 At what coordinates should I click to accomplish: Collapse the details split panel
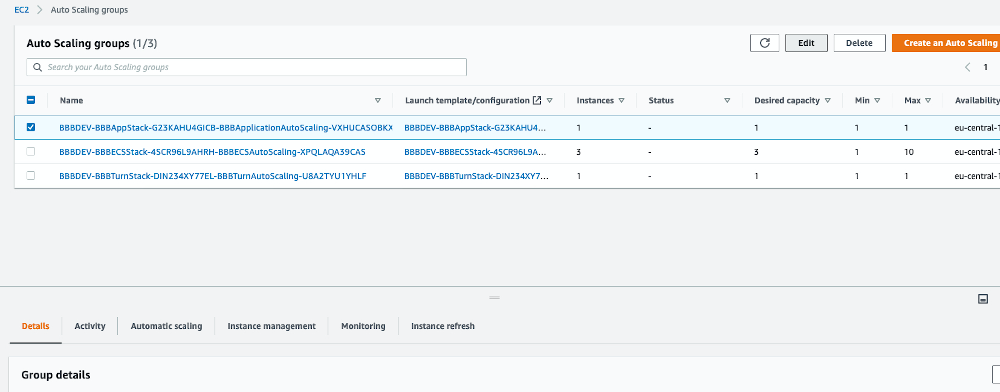point(983,299)
